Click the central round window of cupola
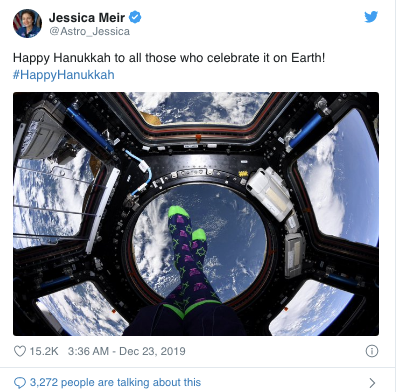This screenshot has width=406, height=392. 199,243
